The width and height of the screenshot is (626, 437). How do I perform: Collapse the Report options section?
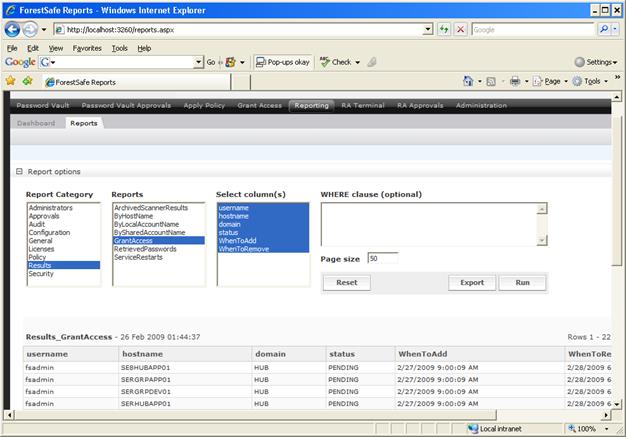click(19, 171)
